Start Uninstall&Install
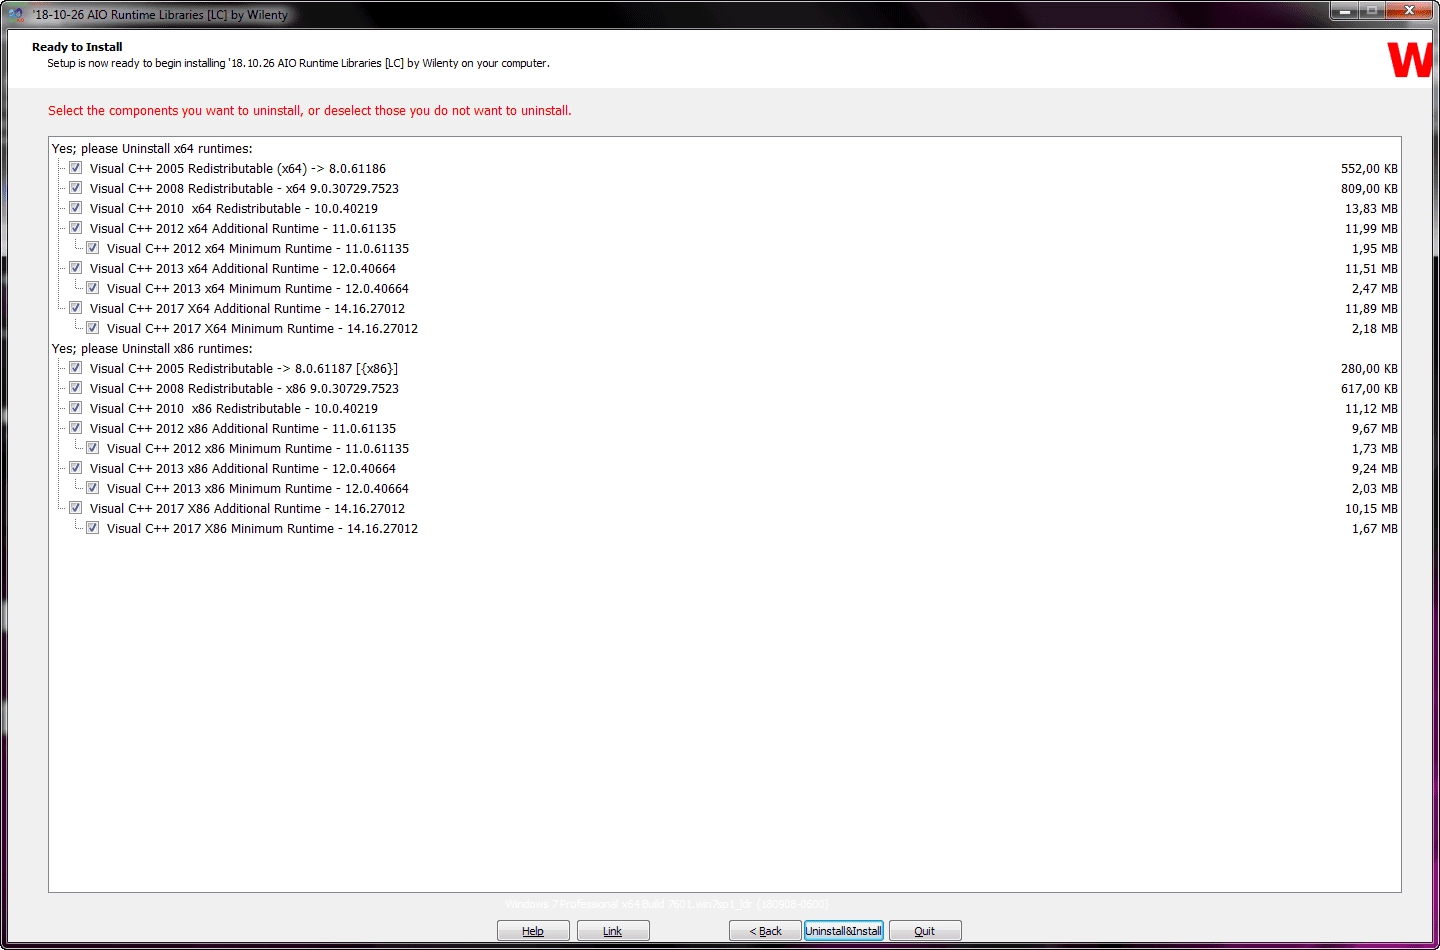Viewport: 1440px width, 950px height. pyautogui.click(x=844, y=931)
